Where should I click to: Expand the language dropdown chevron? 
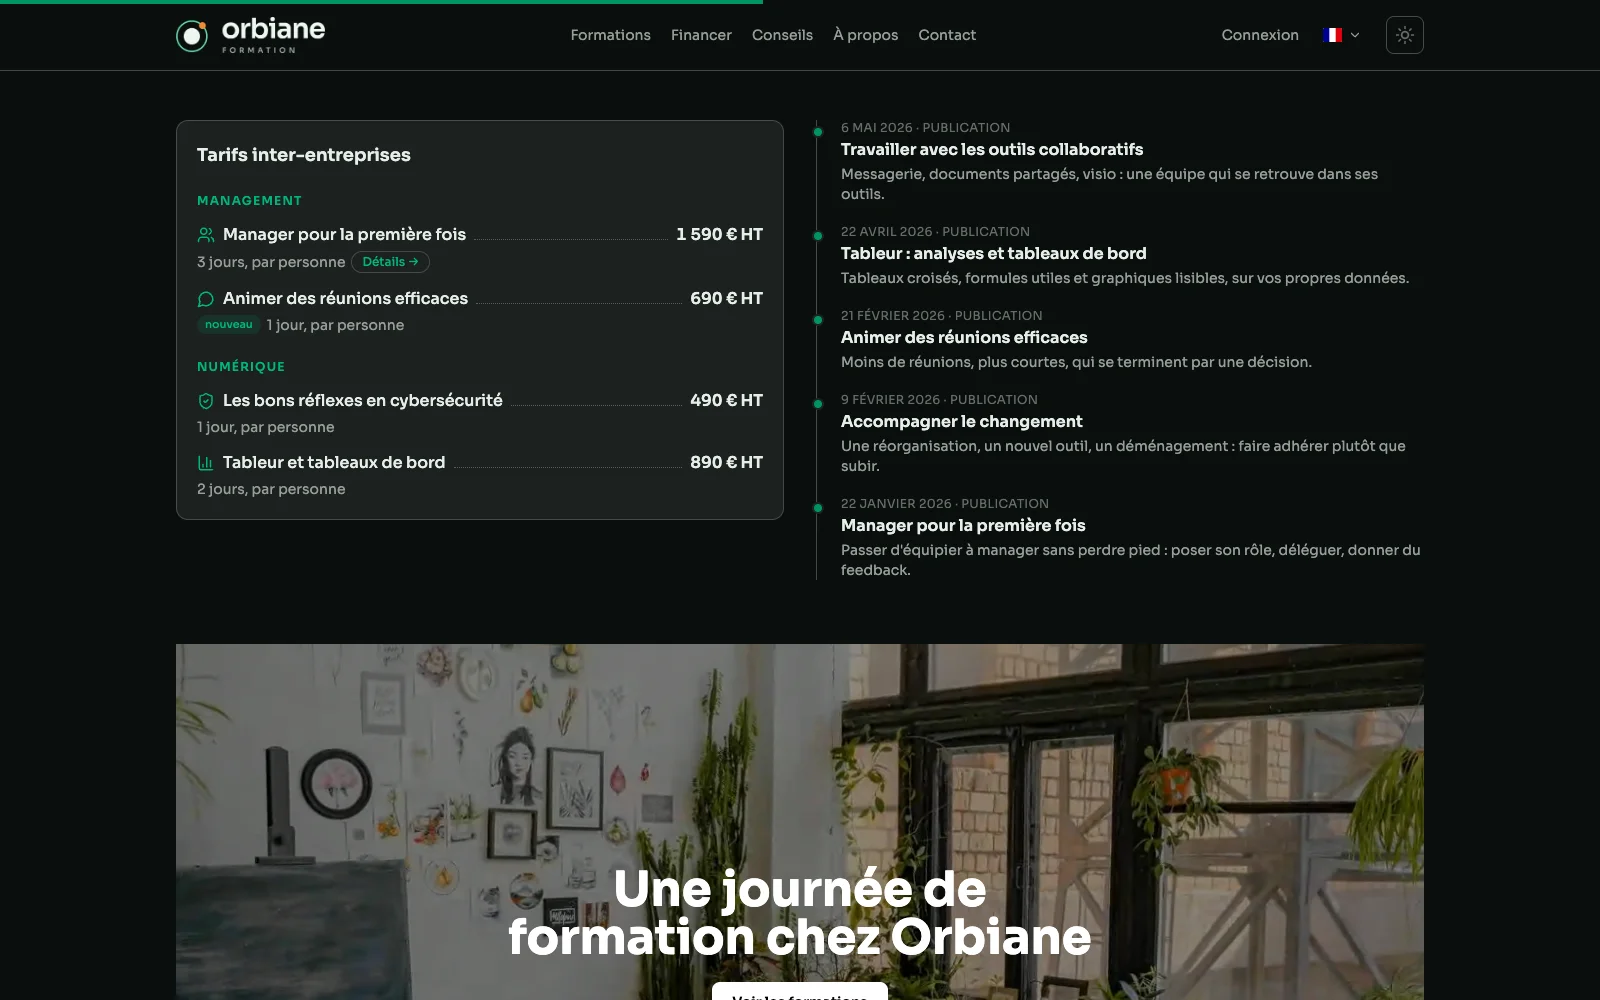(x=1355, y=35)
